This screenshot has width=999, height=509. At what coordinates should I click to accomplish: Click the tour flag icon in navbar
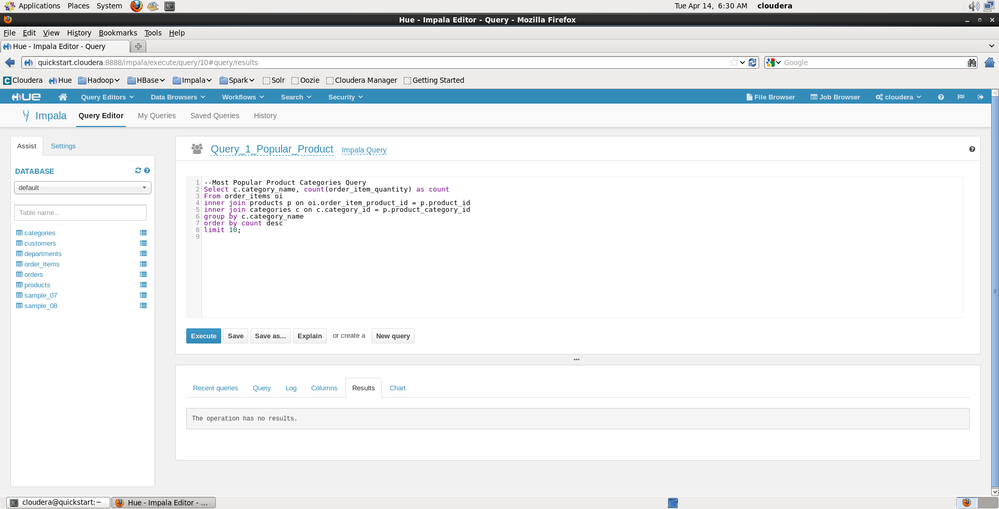(x=961, y=97)
